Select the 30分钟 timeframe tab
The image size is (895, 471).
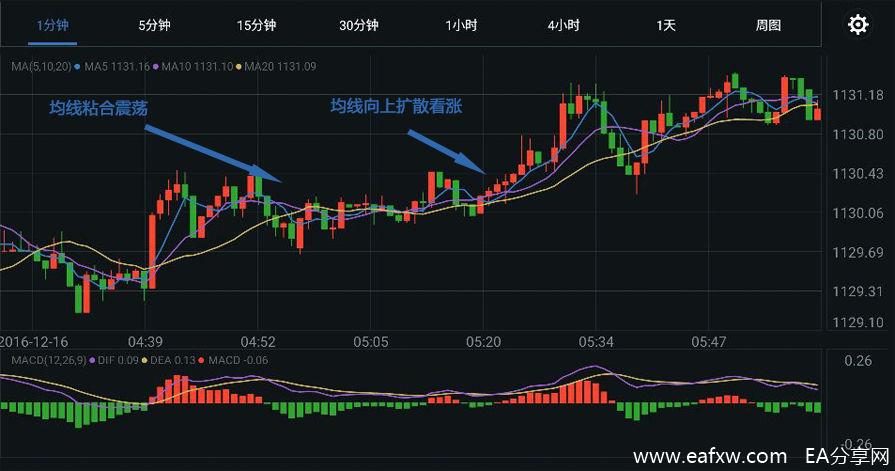(x=359, y=25)
